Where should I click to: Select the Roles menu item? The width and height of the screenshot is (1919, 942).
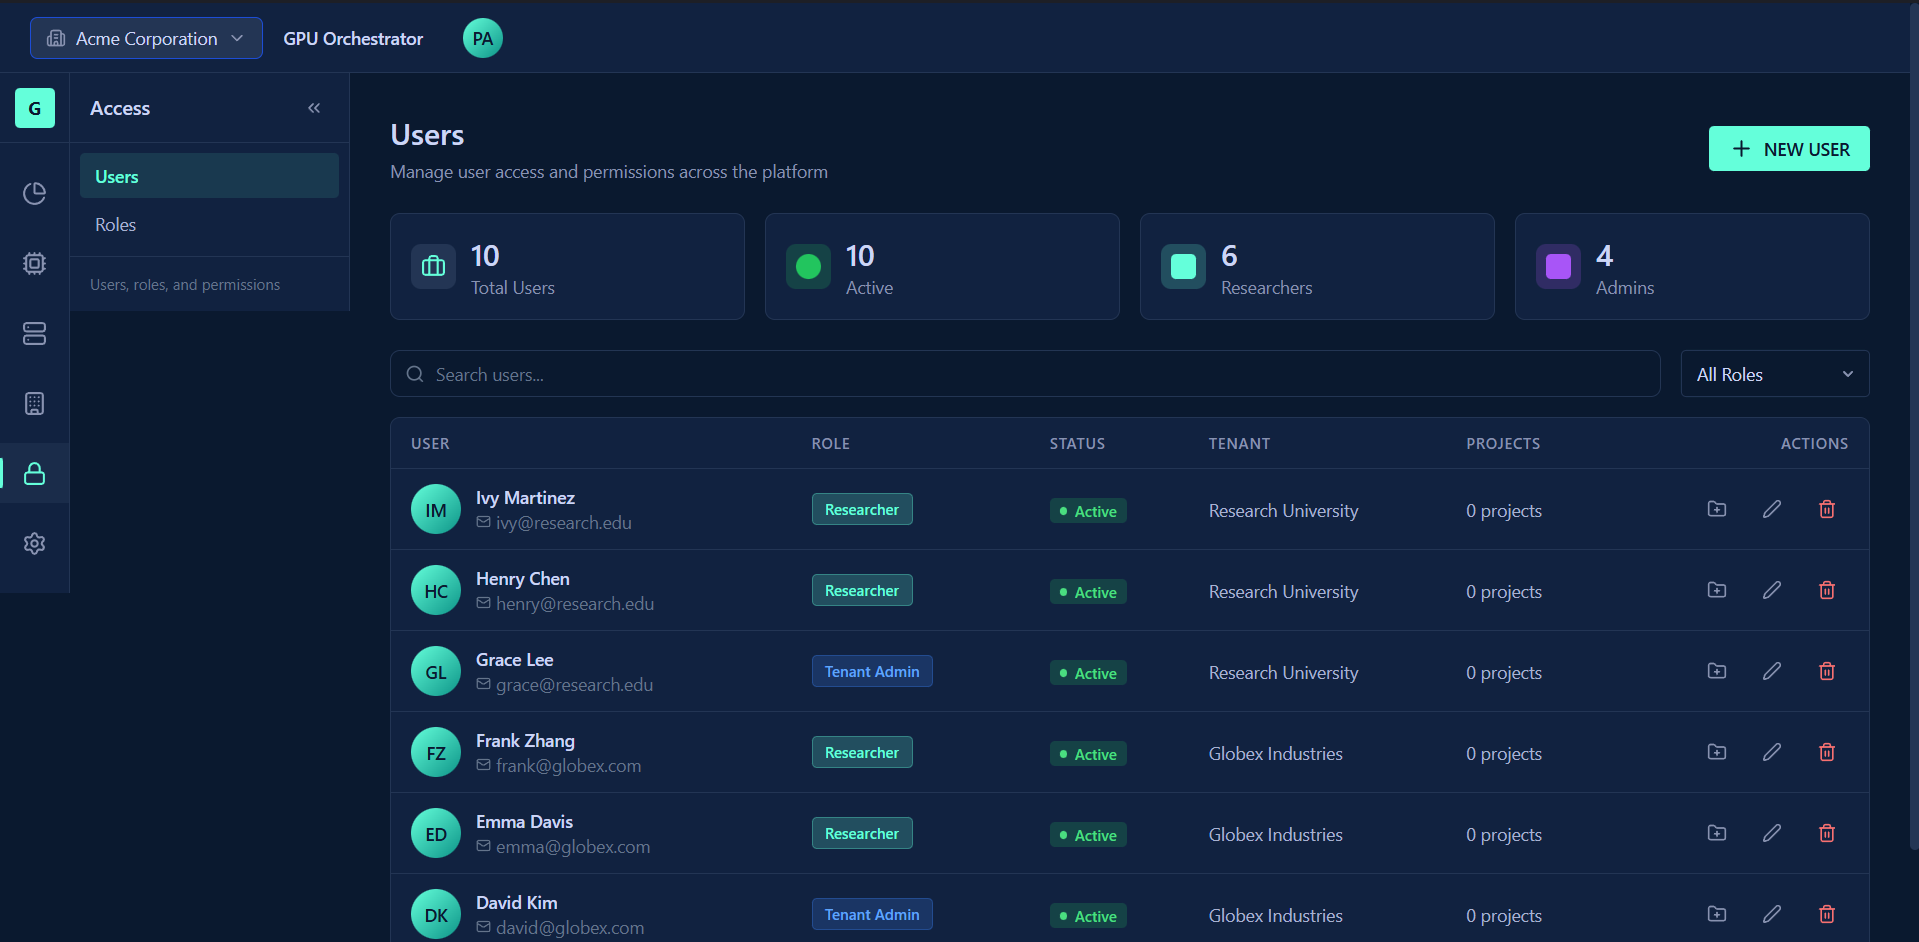(x=116, y=225)
